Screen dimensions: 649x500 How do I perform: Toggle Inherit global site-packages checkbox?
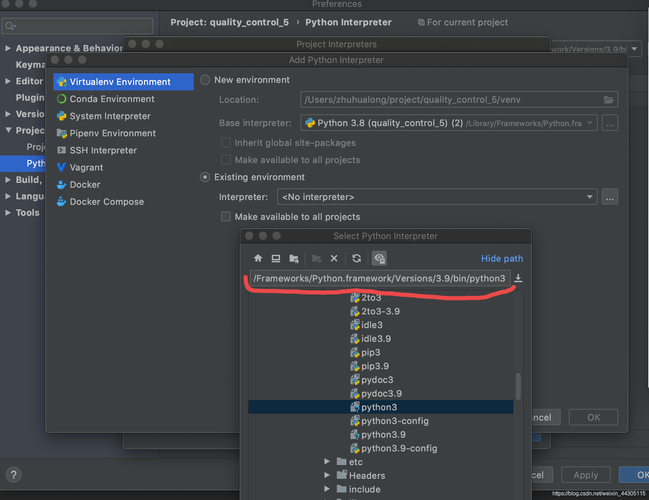pyautogui.click(x=226, y=143)
